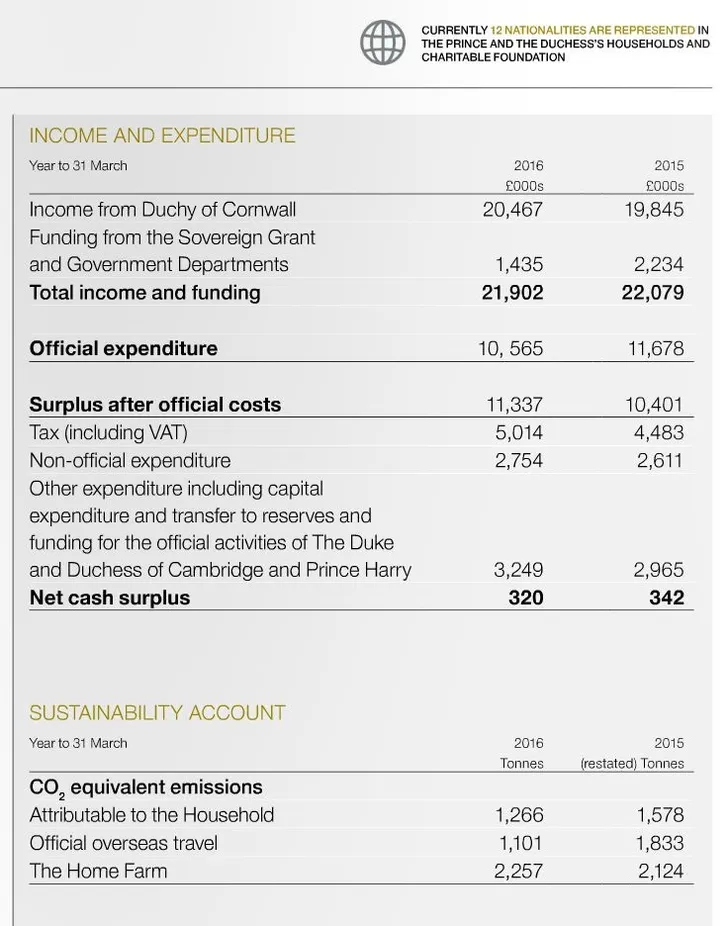Select Total income and funding label
The image size is (728, 926).
click(x=145, y=292)
